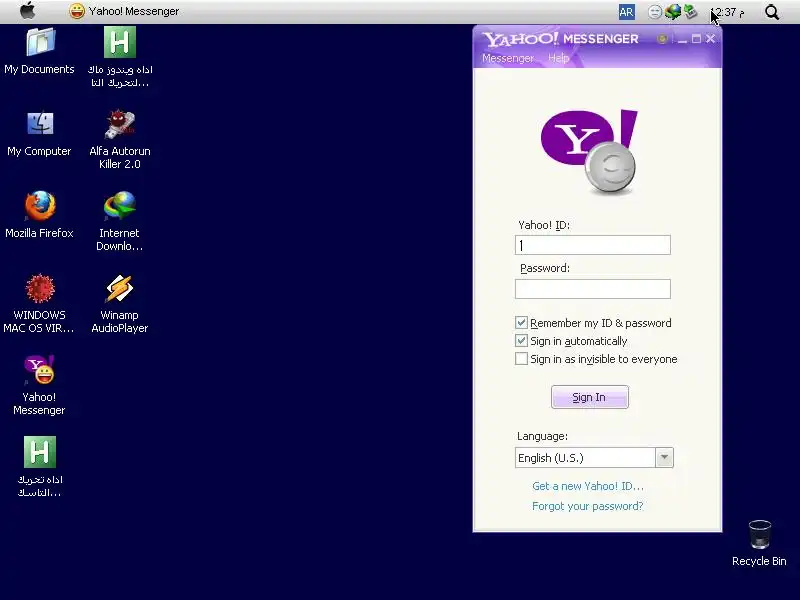800x600 pixels.
Task: Click Forgot your password link
Action: [x=588, y=506]
